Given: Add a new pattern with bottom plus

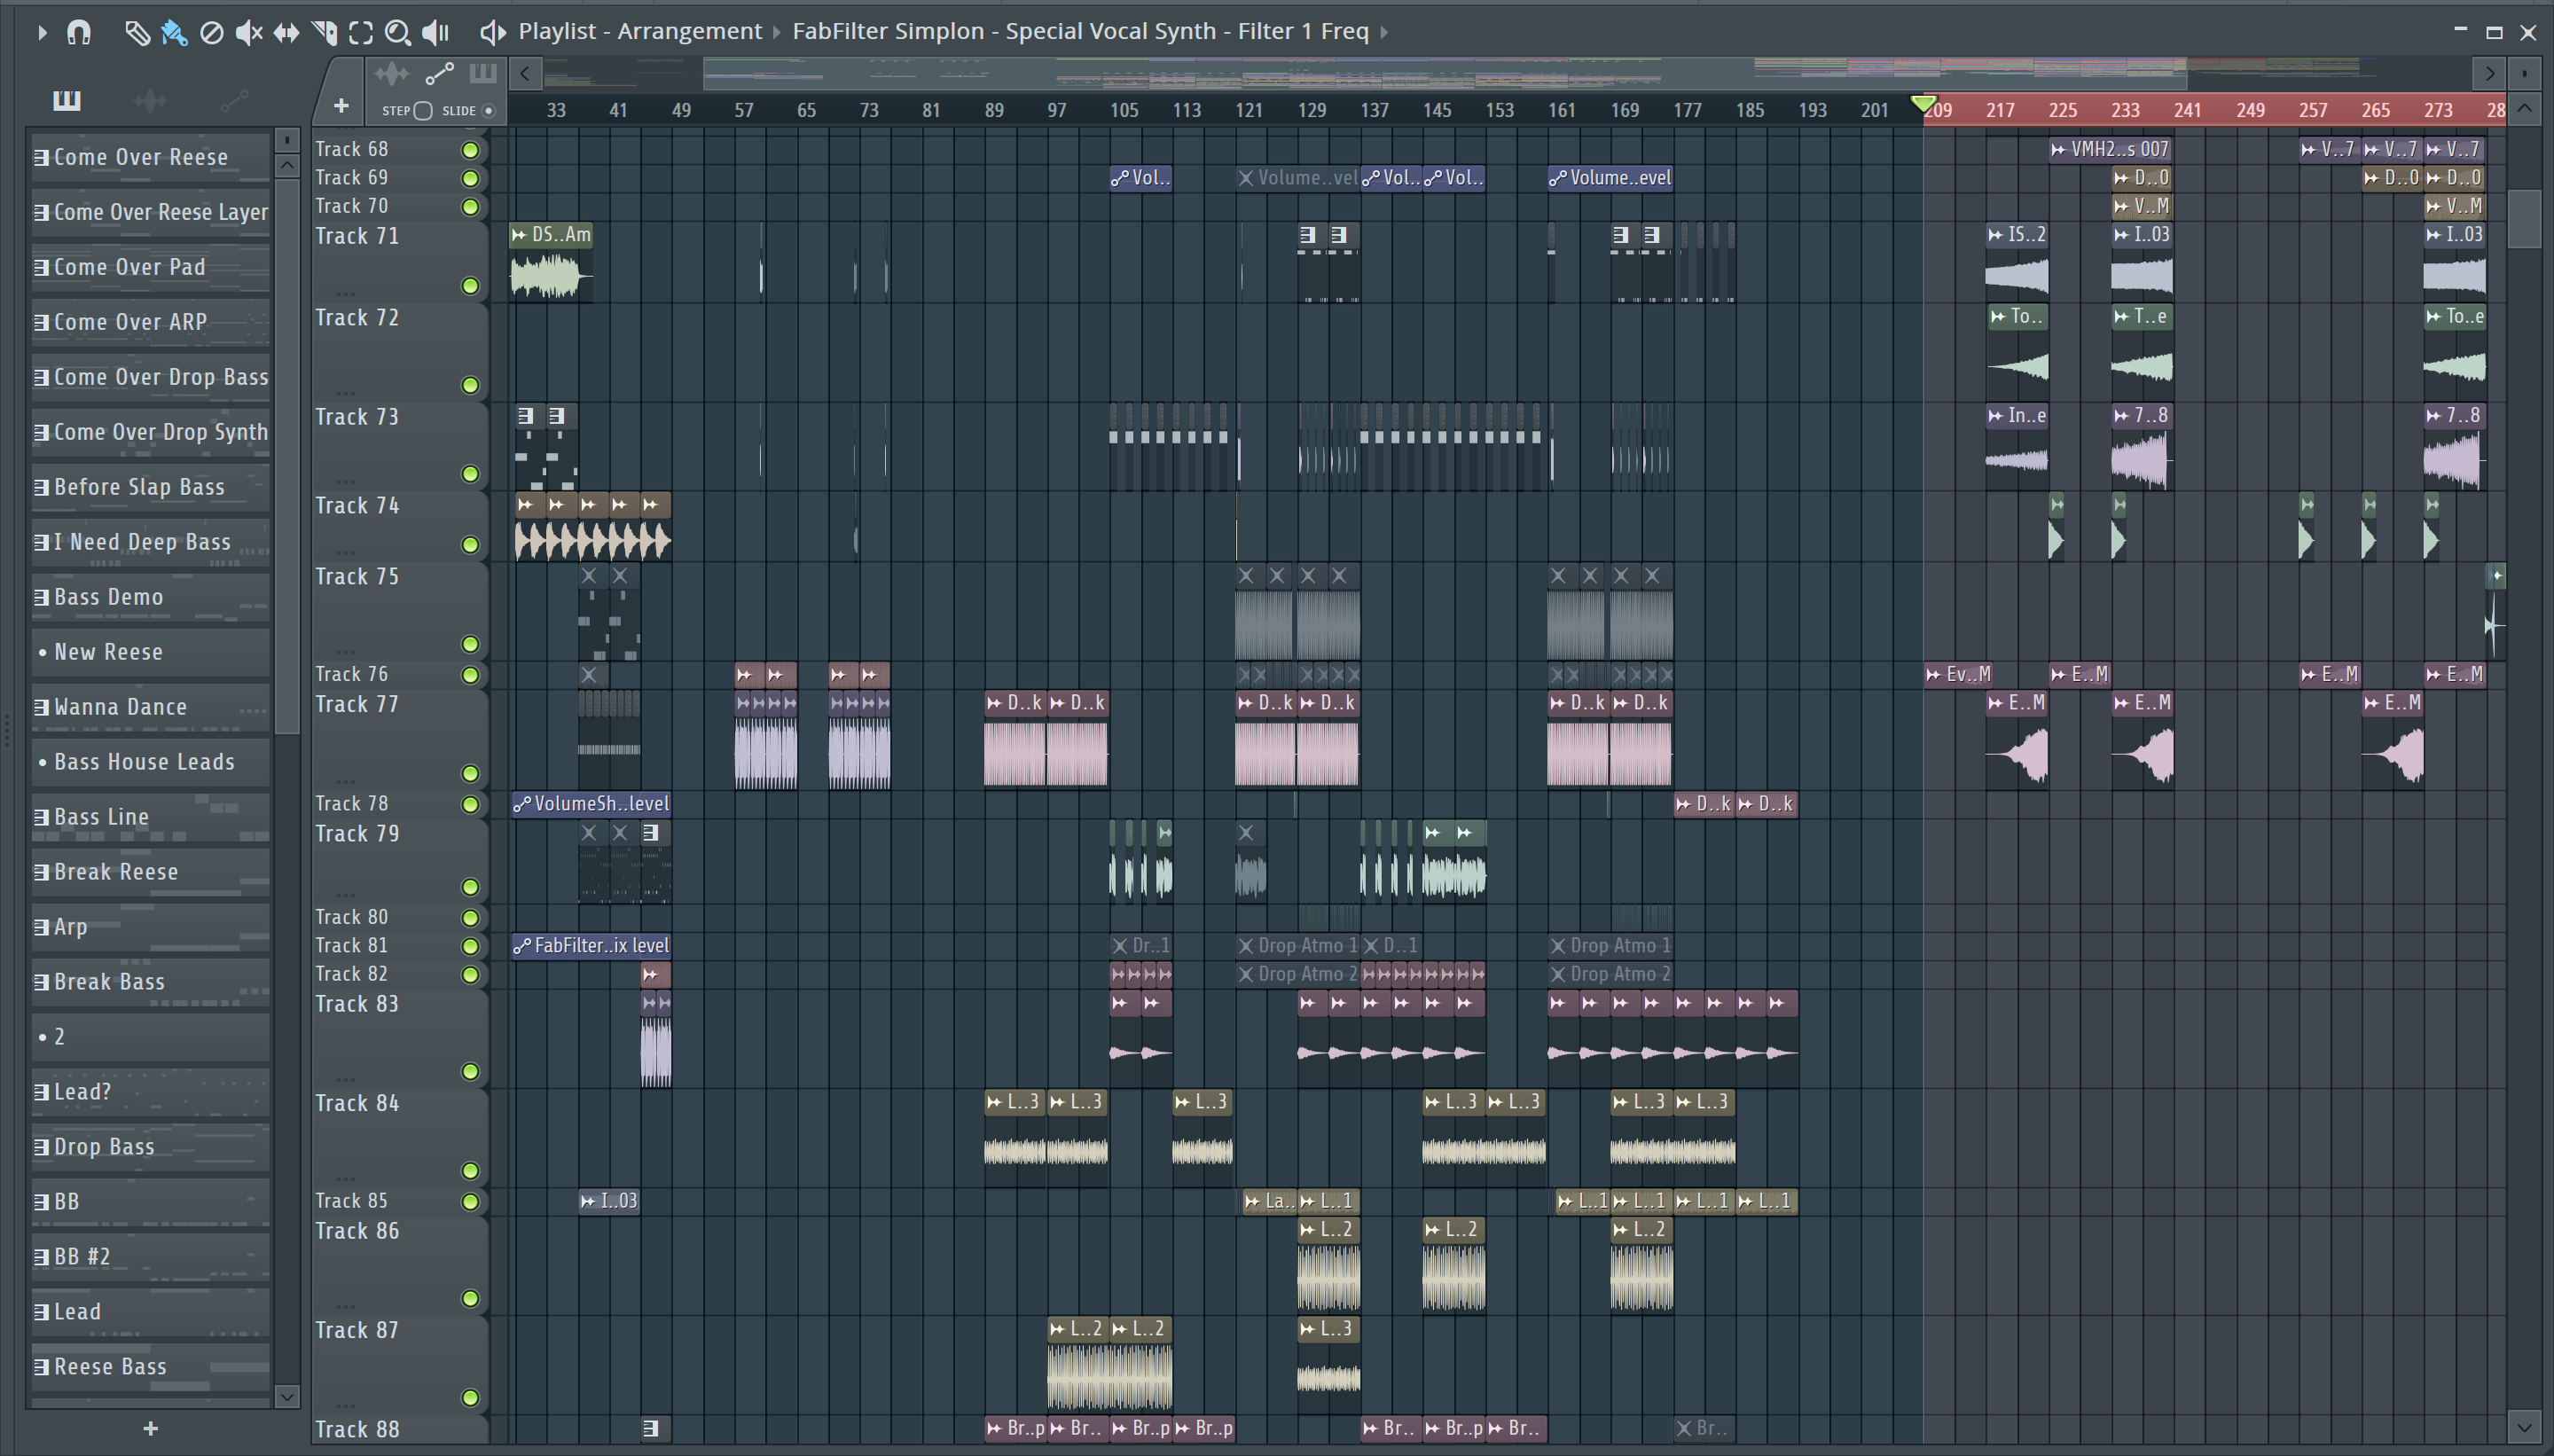Looking at the screenshot, I should click(150, 1428).
